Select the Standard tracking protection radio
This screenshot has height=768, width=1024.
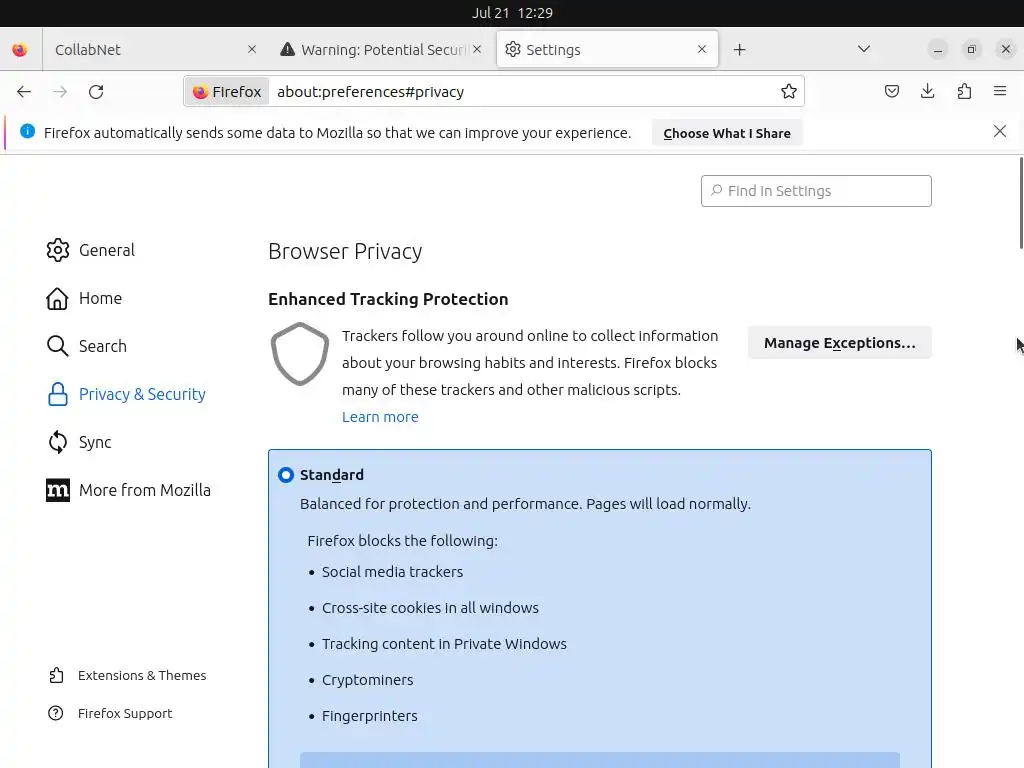coord(287,475)
